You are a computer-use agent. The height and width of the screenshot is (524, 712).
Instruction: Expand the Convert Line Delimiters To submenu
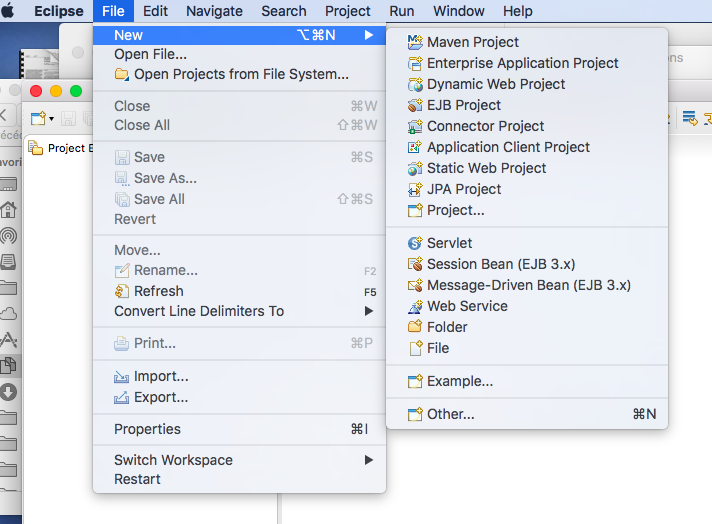pyautogui.click(x=369, y=311)
